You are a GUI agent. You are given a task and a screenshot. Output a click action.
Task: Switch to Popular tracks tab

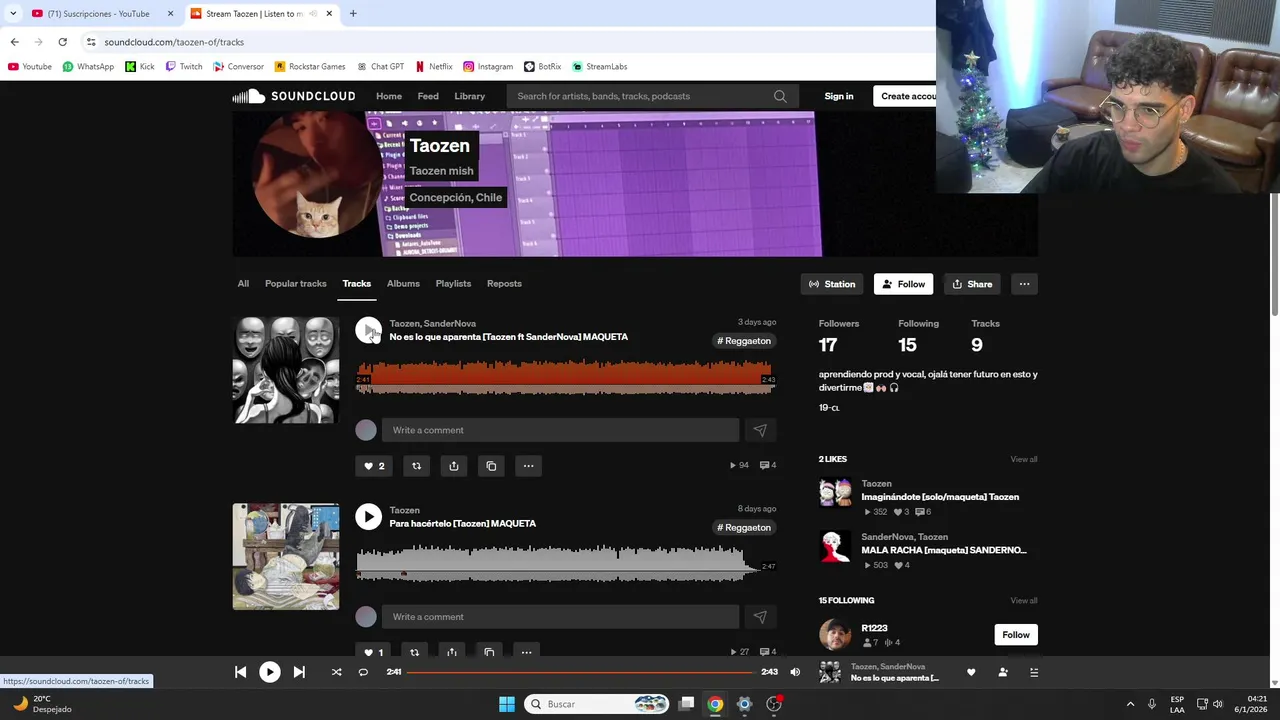[296, 284]
